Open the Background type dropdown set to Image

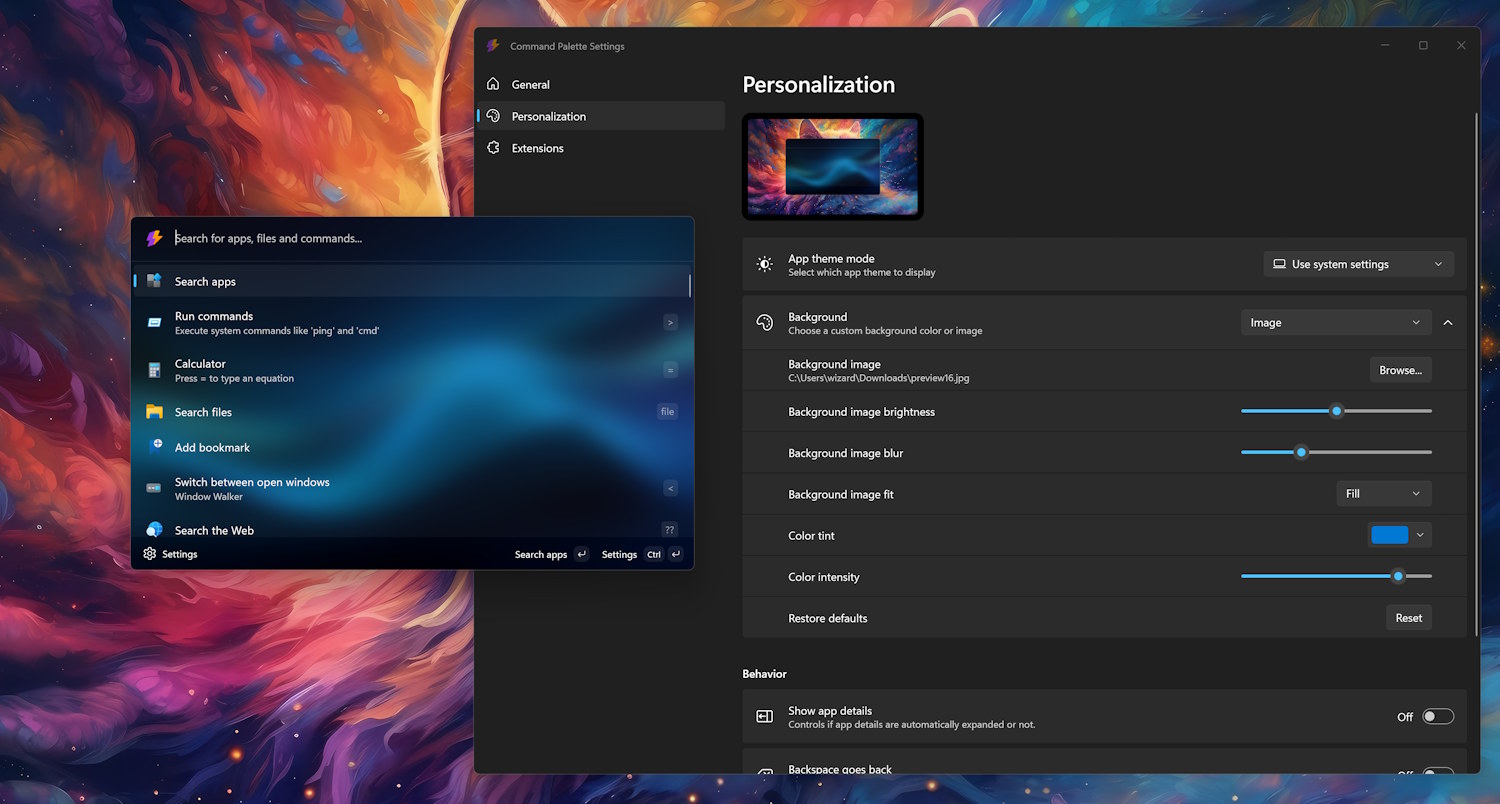tap(1335, 323)
